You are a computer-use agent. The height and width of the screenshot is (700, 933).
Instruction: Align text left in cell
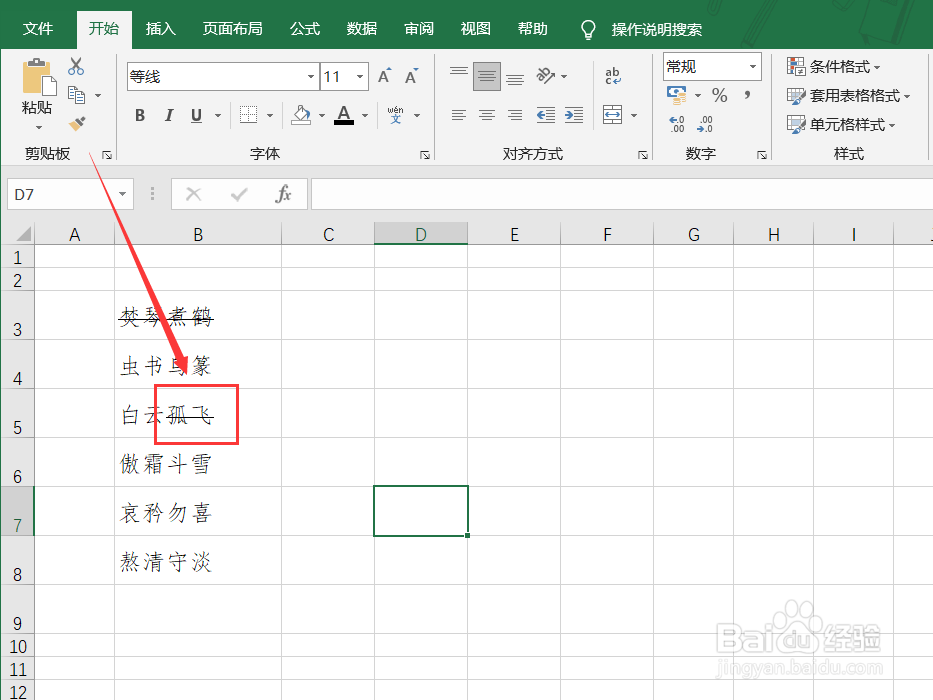point(459,115)
